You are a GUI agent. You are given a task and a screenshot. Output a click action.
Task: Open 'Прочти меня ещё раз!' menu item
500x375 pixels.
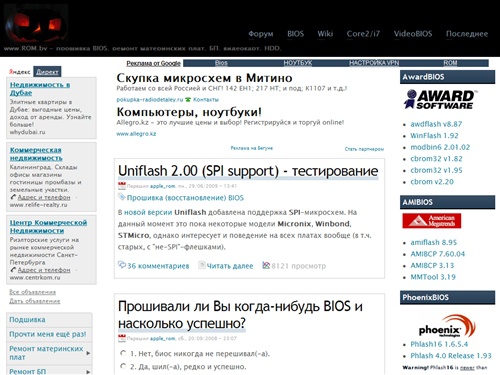click(x=48, y=334)
